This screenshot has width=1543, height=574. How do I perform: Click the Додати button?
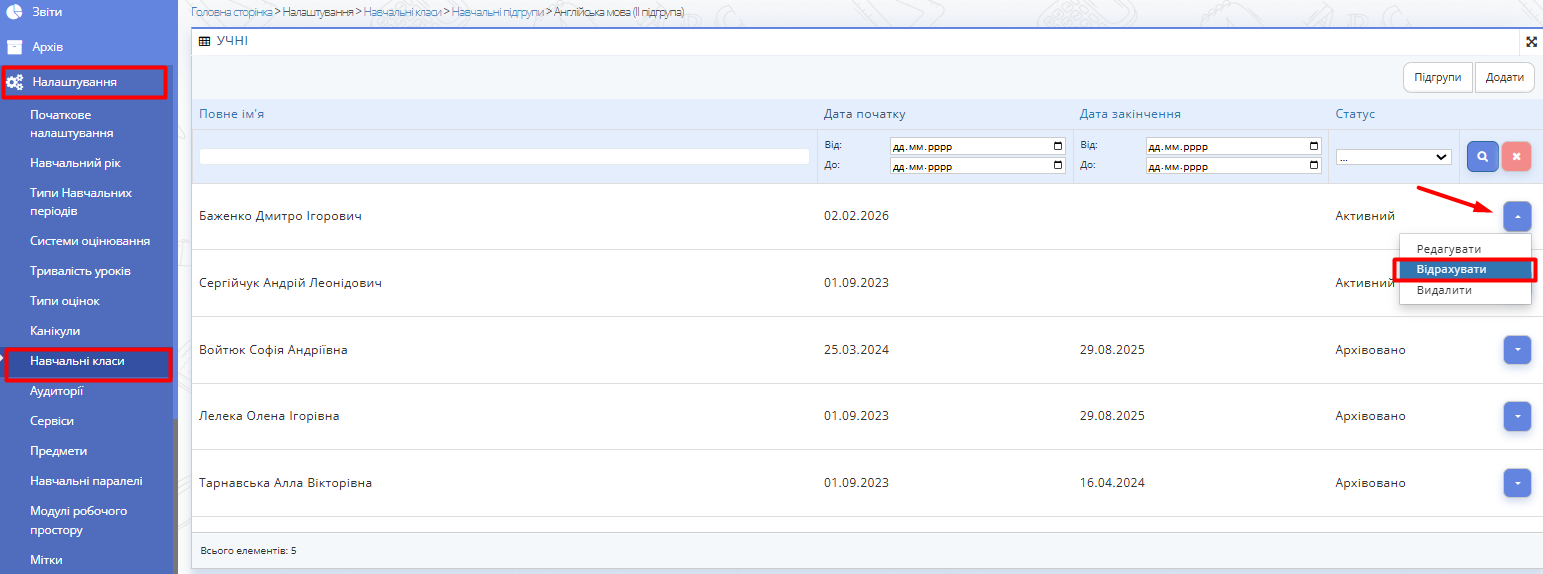point(1504,77)
